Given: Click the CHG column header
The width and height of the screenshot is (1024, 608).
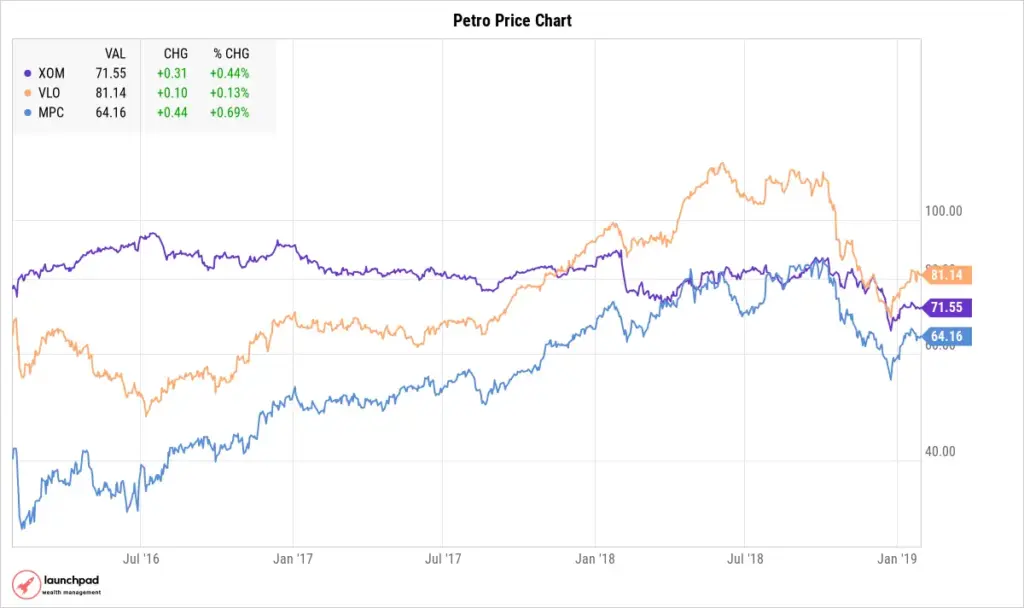Looking at the screenshot, I should (175, 53).
